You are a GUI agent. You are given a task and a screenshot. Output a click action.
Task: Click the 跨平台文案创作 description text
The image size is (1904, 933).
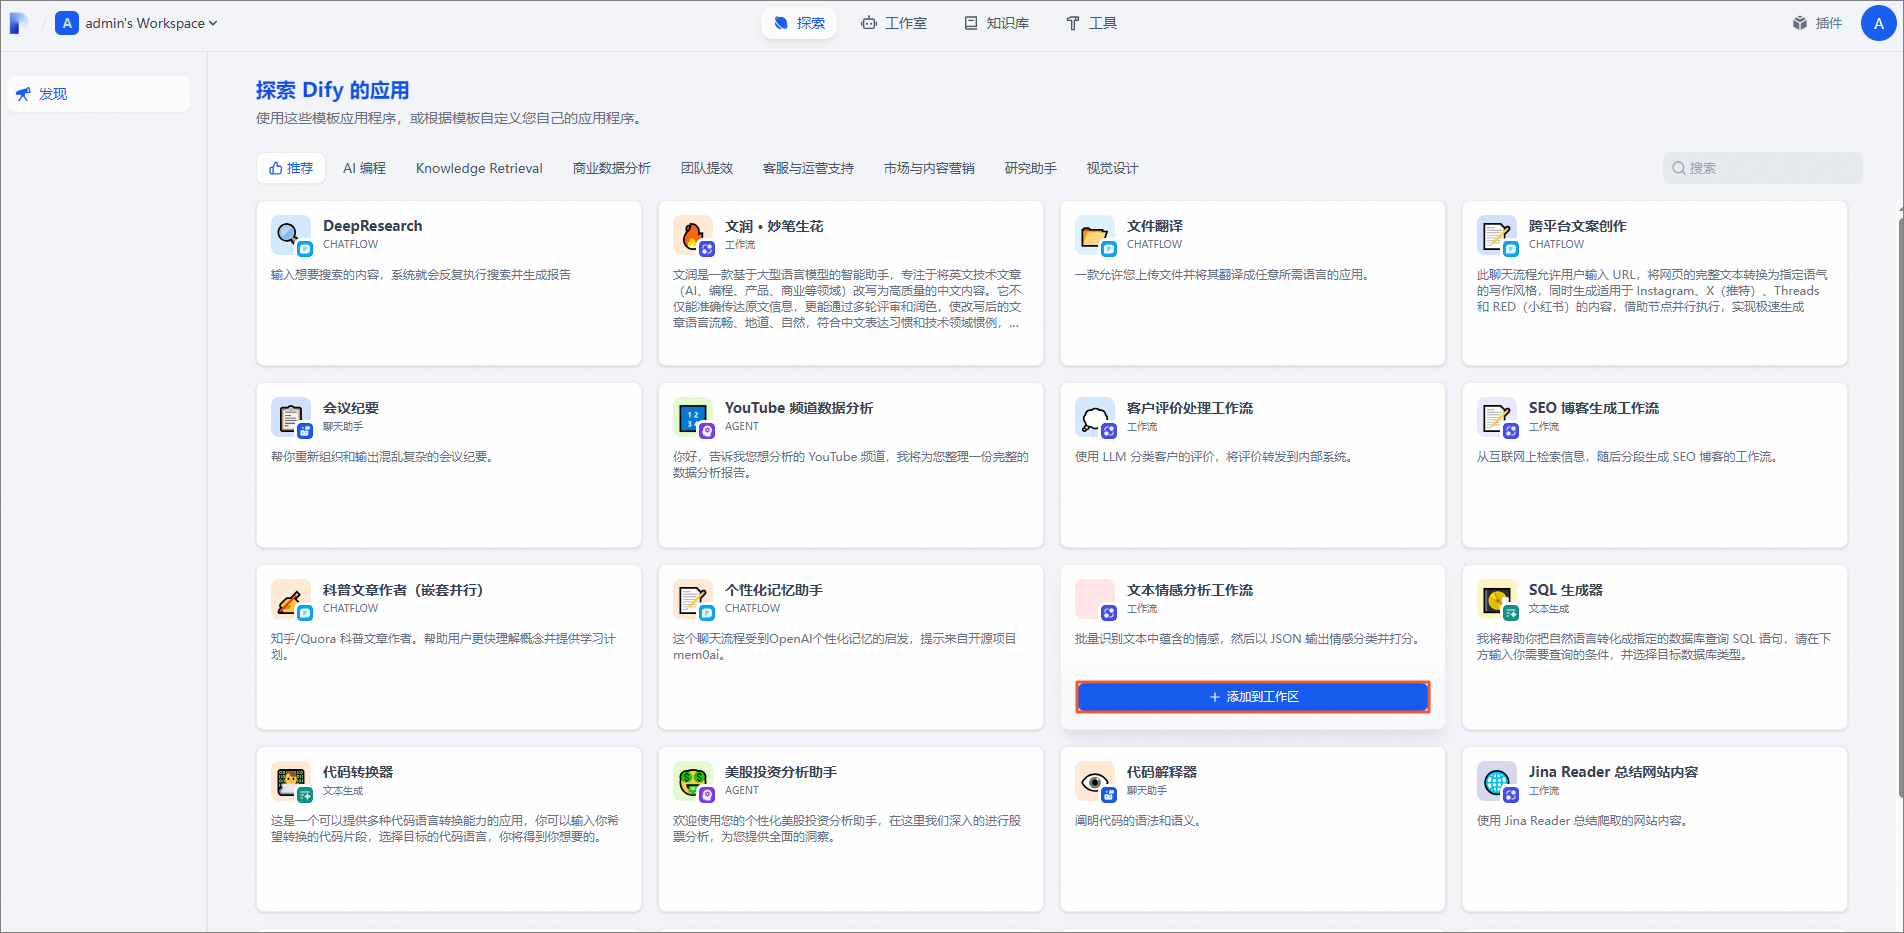point(1653,291)
